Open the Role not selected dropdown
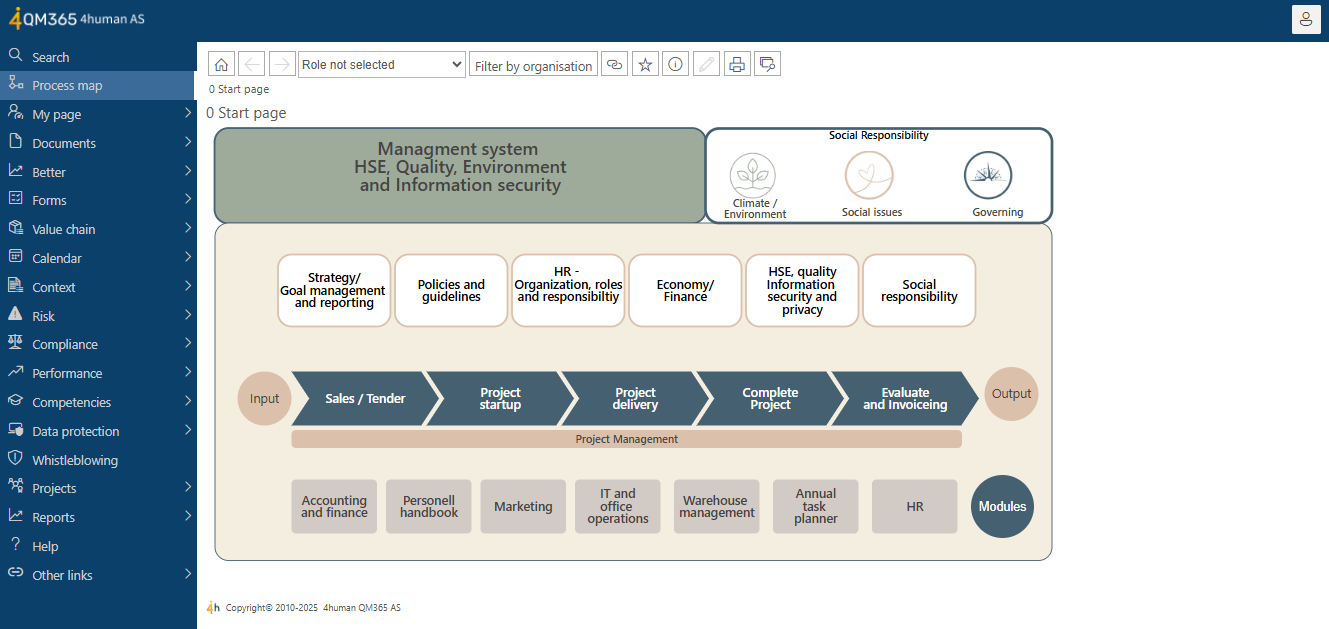This screenshot has width=1329, height=629. pyautogui.click(x=382, y=64)
